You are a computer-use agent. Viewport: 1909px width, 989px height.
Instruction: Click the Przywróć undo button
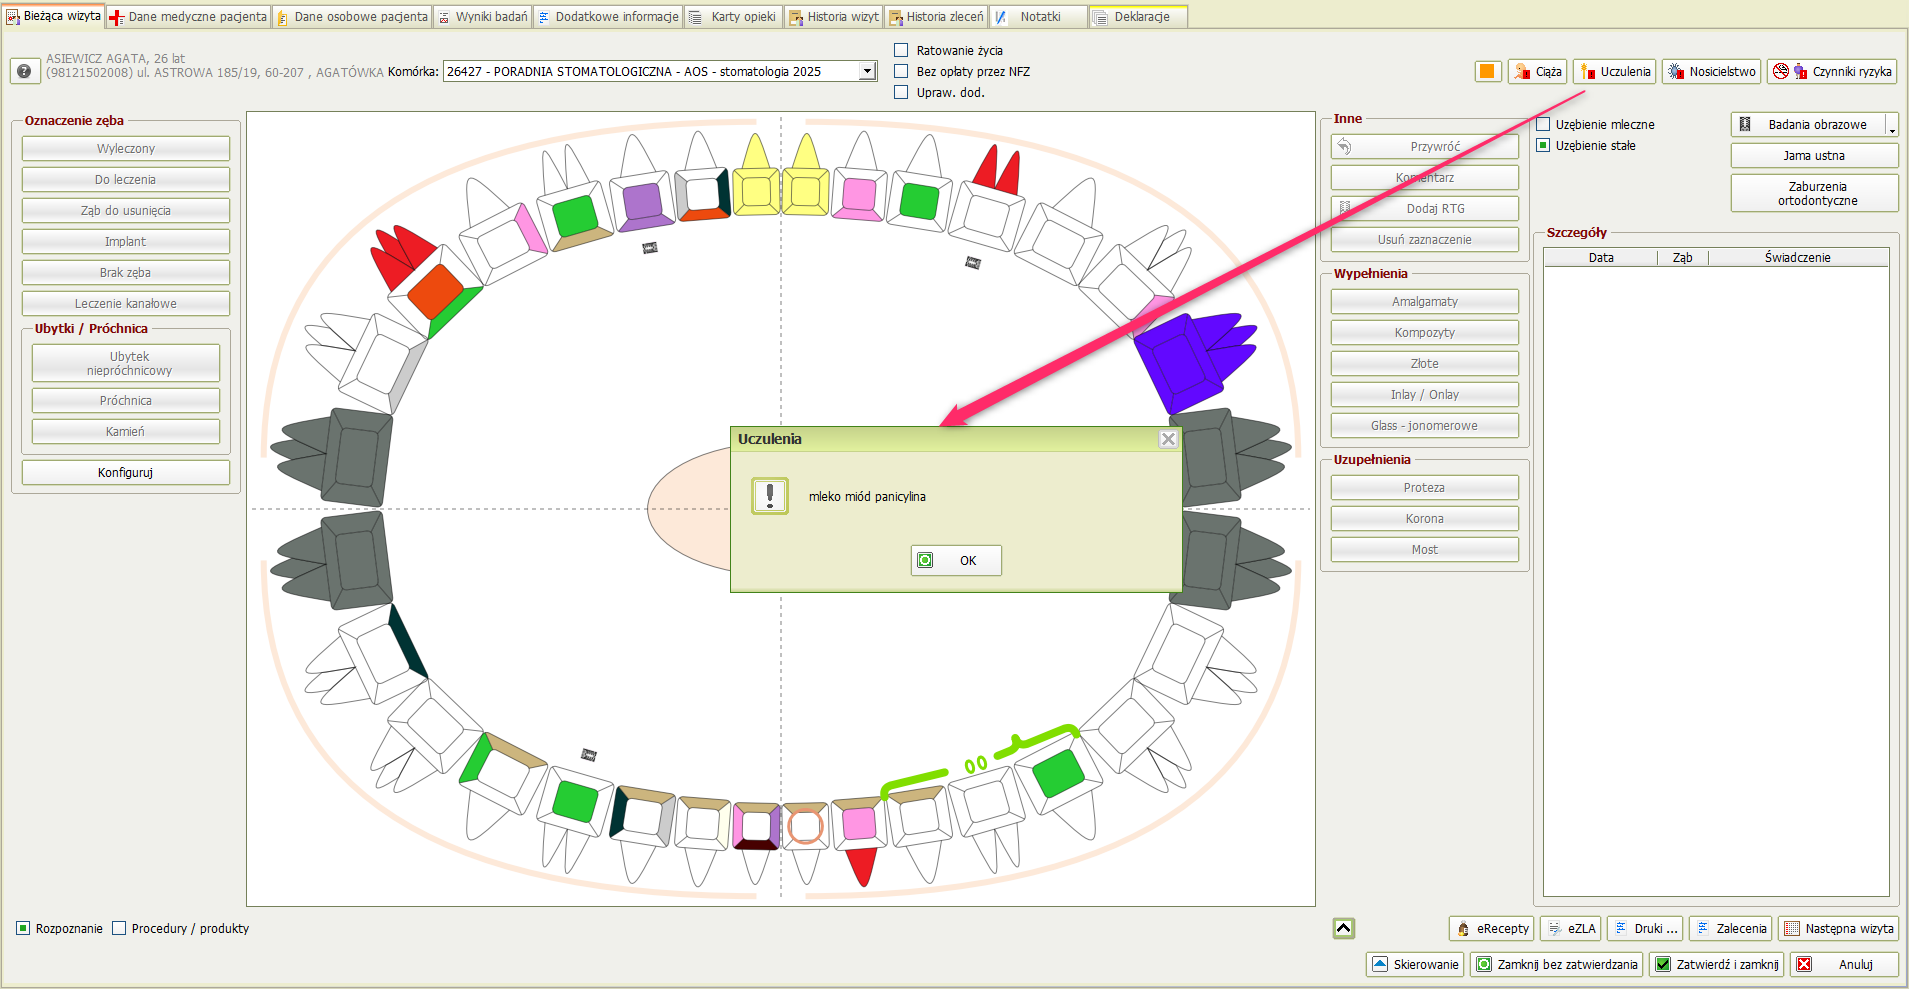(x=1424, y=147)
